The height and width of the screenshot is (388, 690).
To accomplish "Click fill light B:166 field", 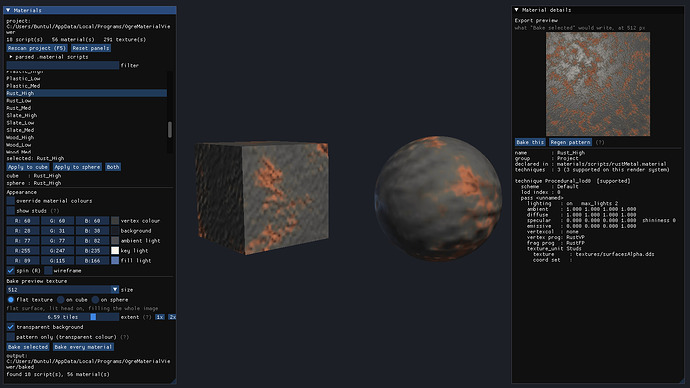I will [x=92, y=260].
